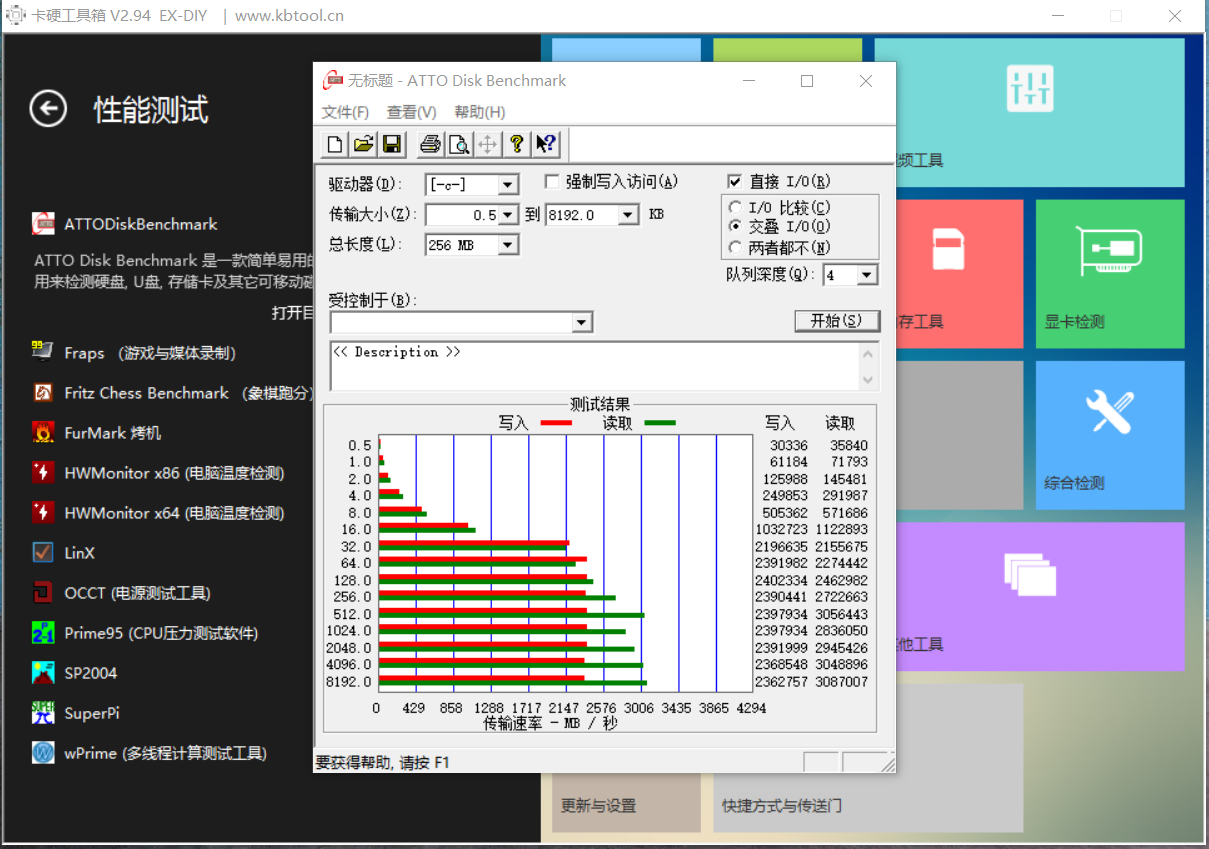The image size is (1209, 849).
Task: Click the 性能测试 heading
Action: point(151,109)
